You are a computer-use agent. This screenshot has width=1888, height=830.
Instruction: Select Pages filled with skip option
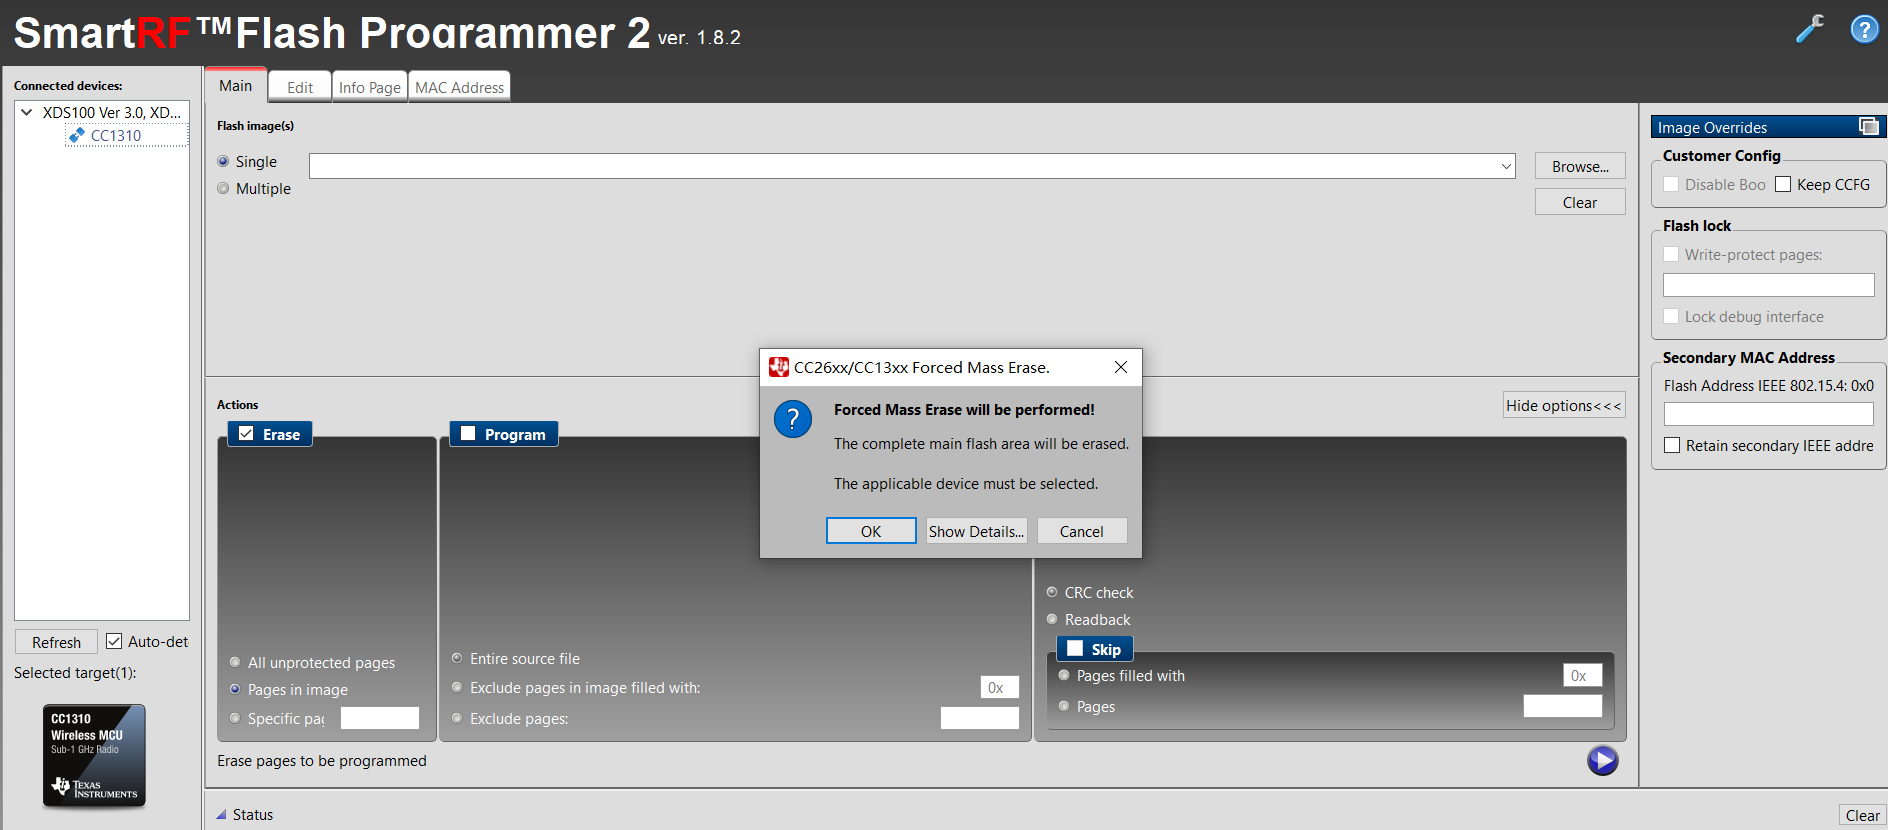[x=1064, y=675]
